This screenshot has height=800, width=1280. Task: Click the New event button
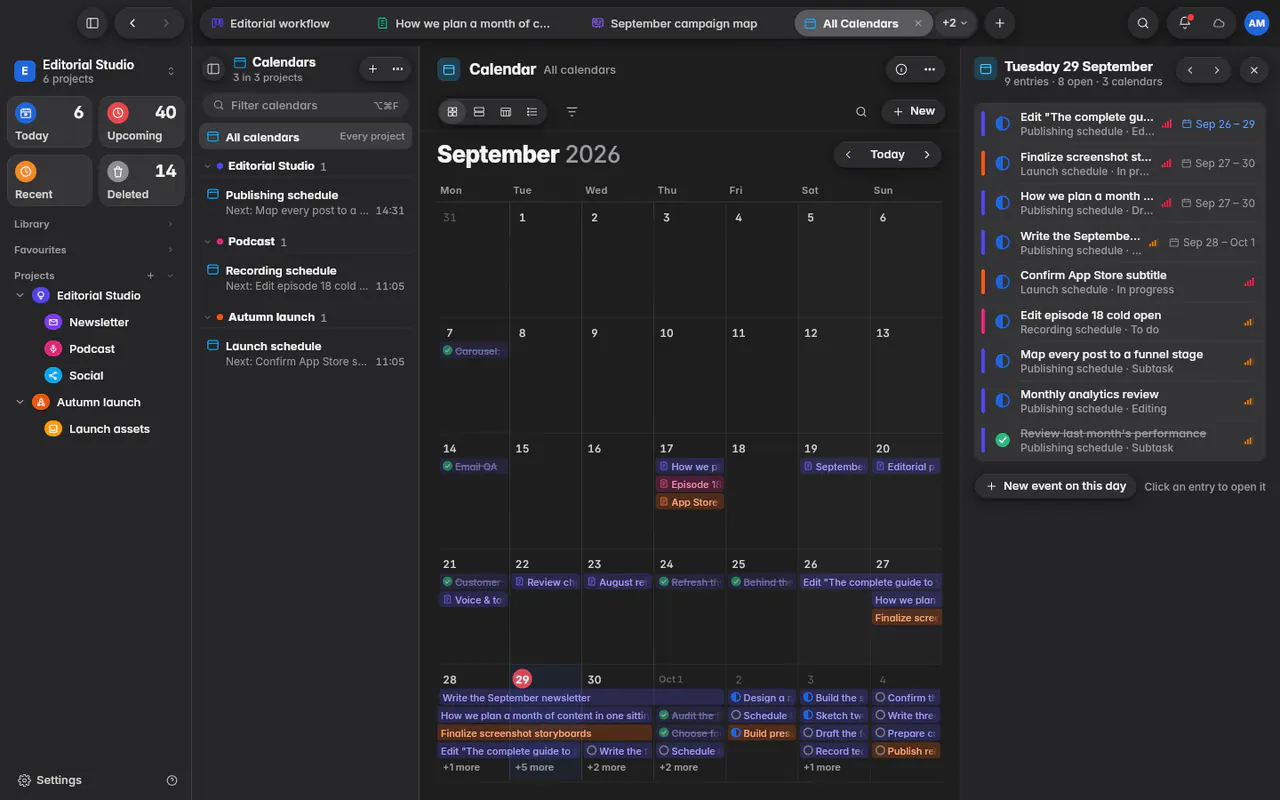[914, 112]
